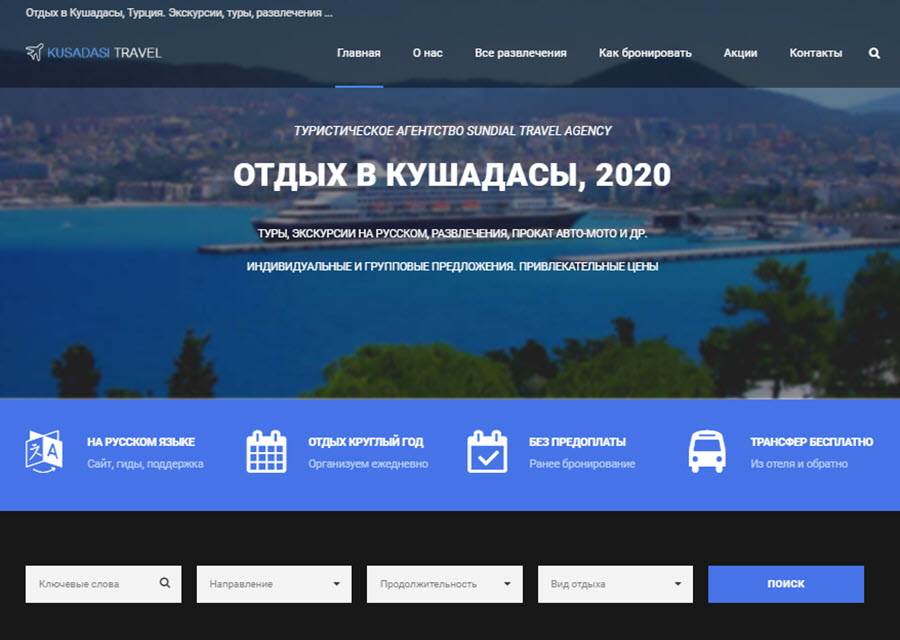
Task: Select the Акции menu item
Action: tap(740, 53)
